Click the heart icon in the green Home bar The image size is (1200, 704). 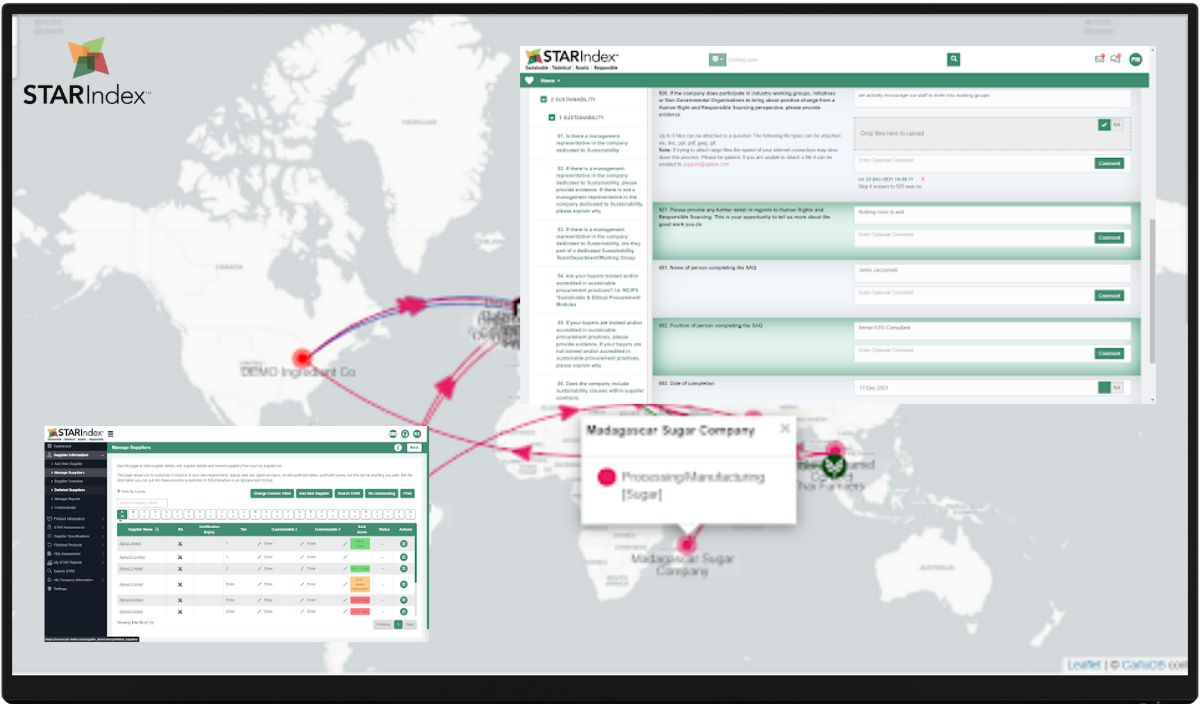(x=529, y=80)
